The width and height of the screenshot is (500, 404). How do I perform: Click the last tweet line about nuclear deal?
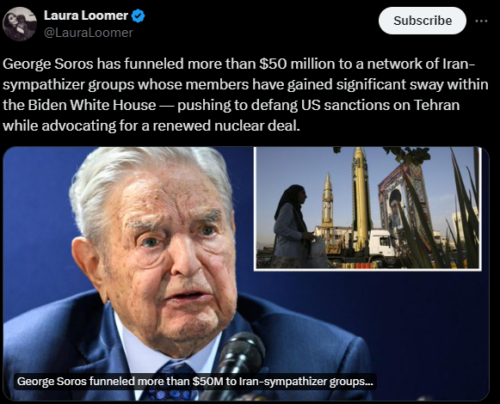pyautogui.click(x=151, y=126)
